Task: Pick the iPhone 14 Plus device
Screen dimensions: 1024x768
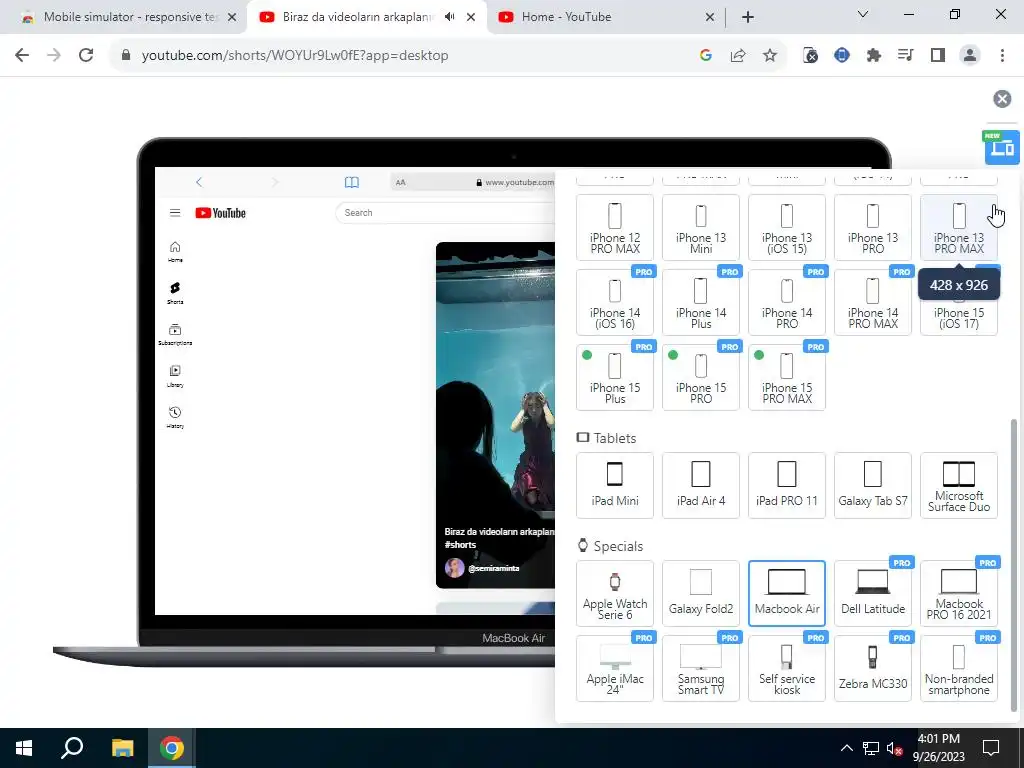Action: click(701, 302)
